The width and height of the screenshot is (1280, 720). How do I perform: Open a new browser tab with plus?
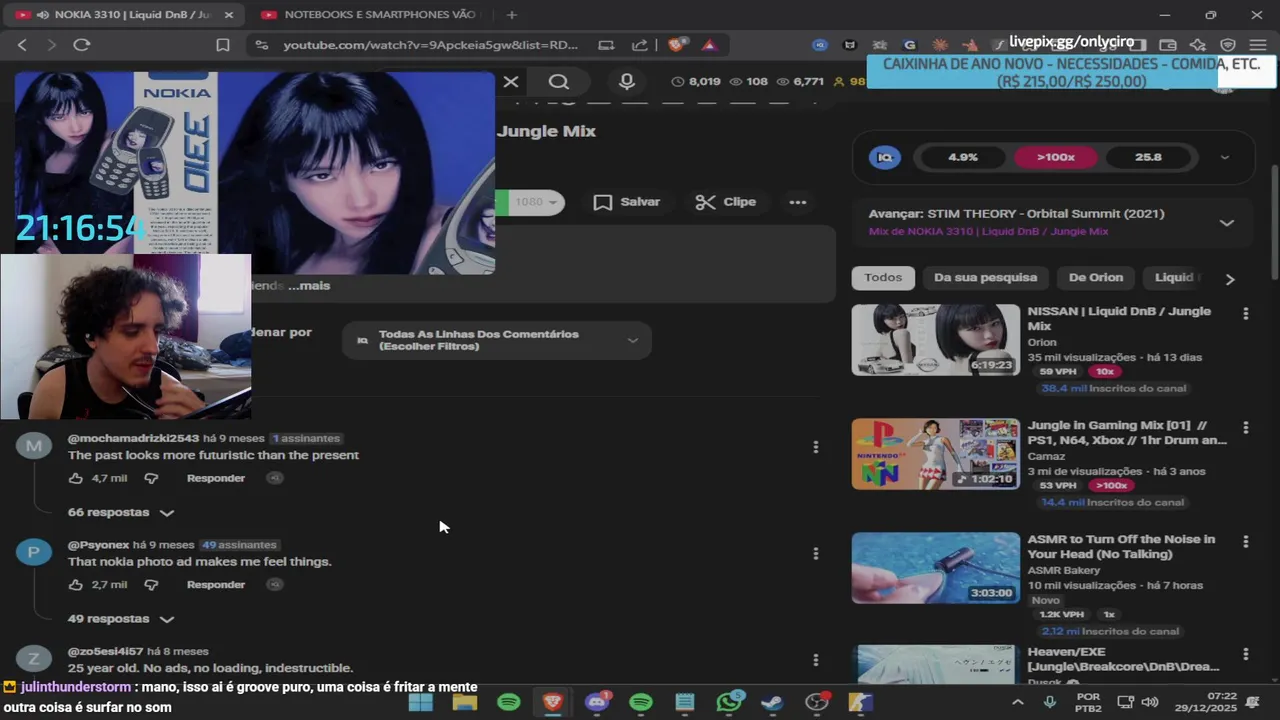512,15
